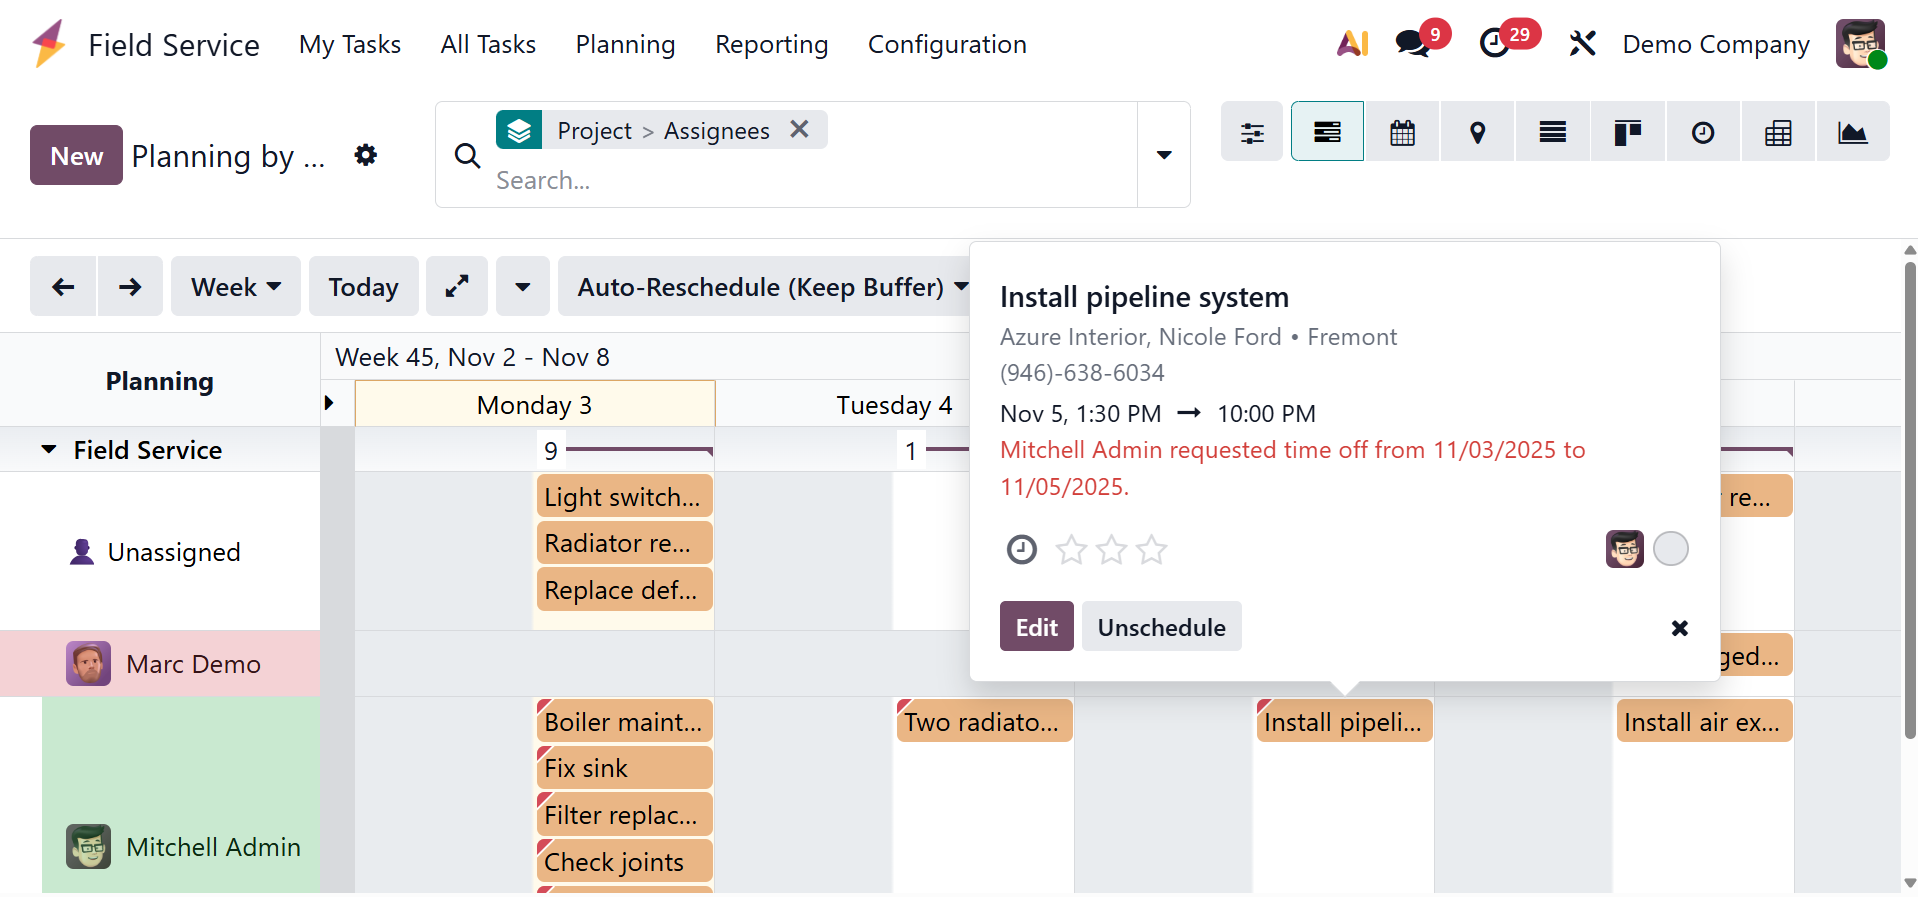This screenshot has width=1918, height=897.
Task: Open the Calendar view
Action: [x=1402, y=132]
